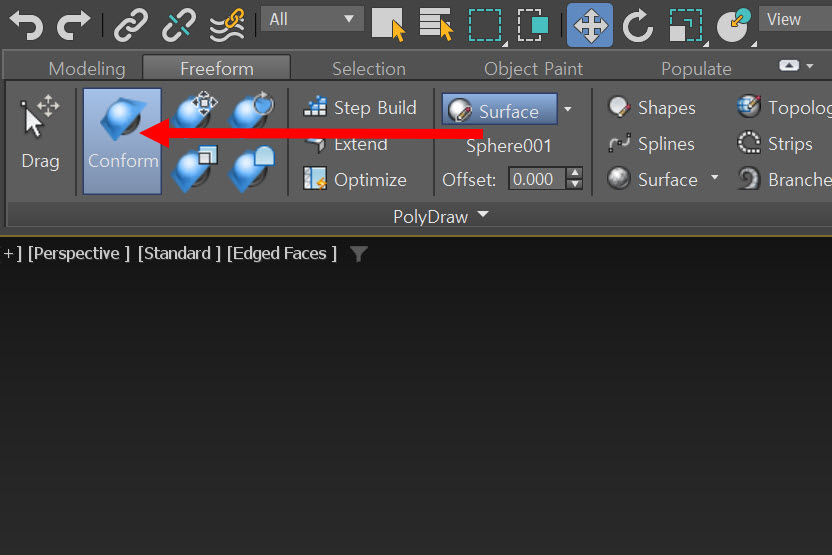
Task: Select the Move Conform brush icon
Action: click(x=195, y=111)
